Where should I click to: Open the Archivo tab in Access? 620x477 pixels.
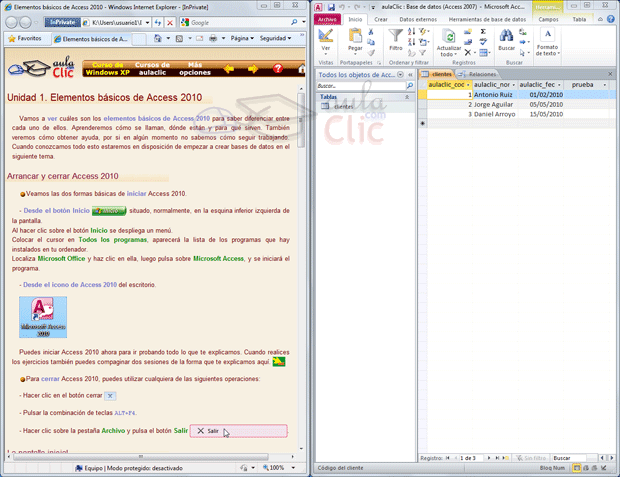click(x=327, y=19)
